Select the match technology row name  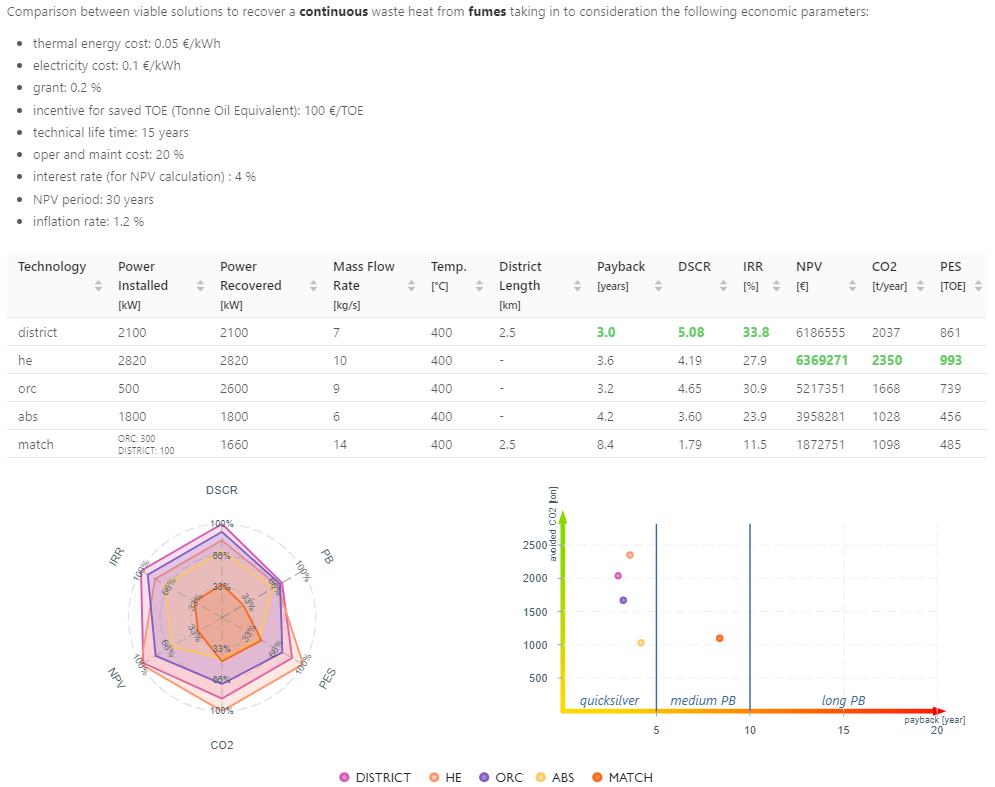tap(36, 444)
